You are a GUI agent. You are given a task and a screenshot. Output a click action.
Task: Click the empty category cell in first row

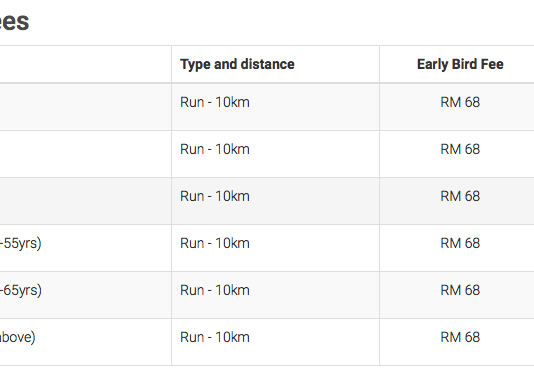point(85,107)
